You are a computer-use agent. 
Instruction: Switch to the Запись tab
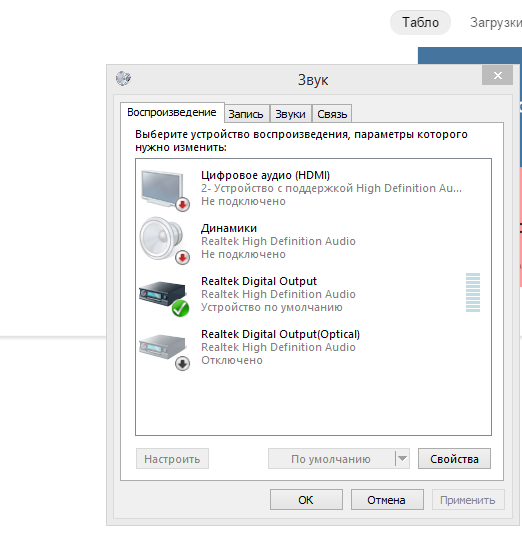click(x=246, y=114)
